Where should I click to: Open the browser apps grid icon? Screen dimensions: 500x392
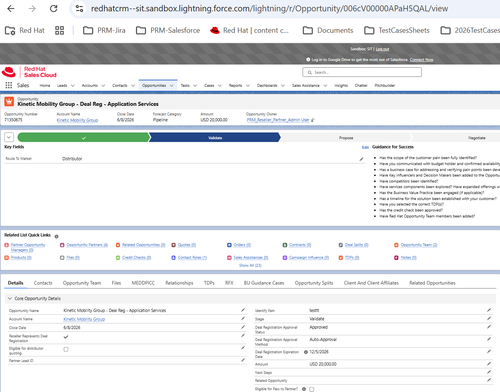[x=60, y=30]
